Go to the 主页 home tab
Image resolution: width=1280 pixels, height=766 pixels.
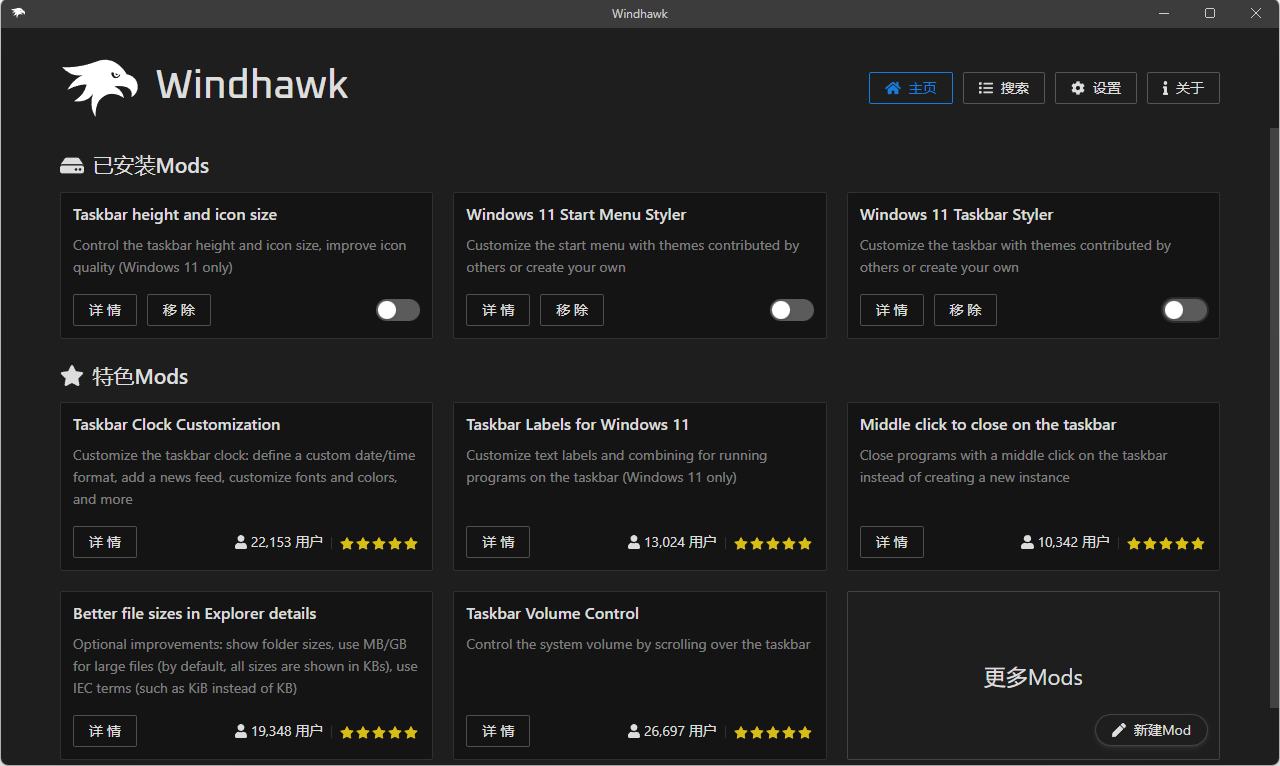(x=911, y=88)
